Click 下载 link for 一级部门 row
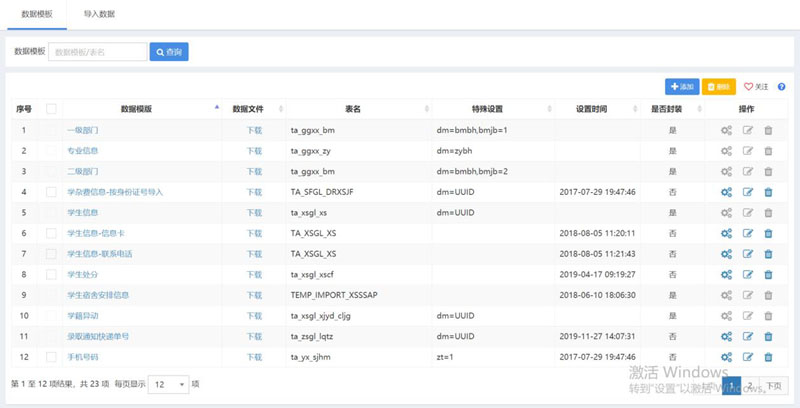The height and width of the screenshot is (408, 800). [254, 130]
